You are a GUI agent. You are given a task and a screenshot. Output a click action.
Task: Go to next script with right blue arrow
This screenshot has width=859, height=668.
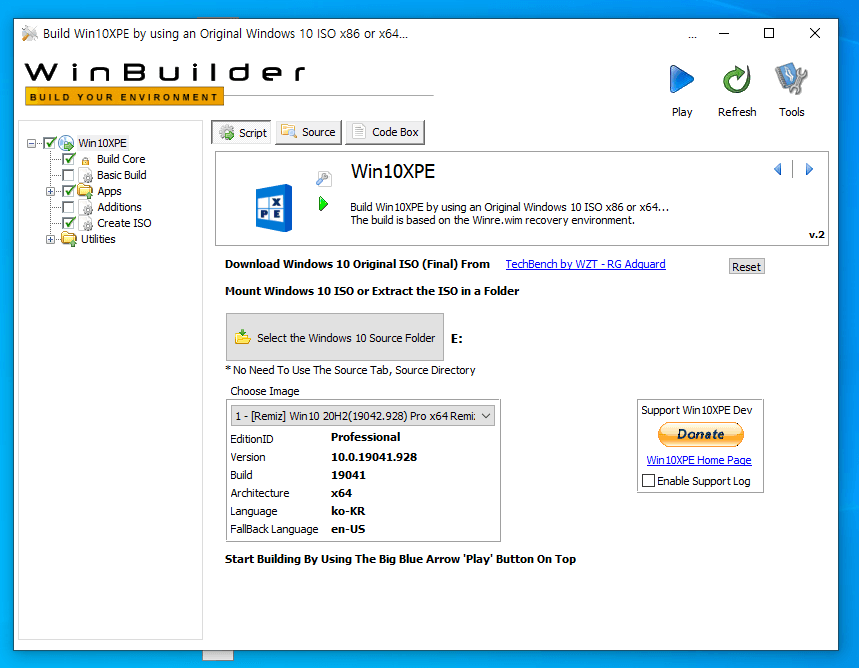point(809,169)
